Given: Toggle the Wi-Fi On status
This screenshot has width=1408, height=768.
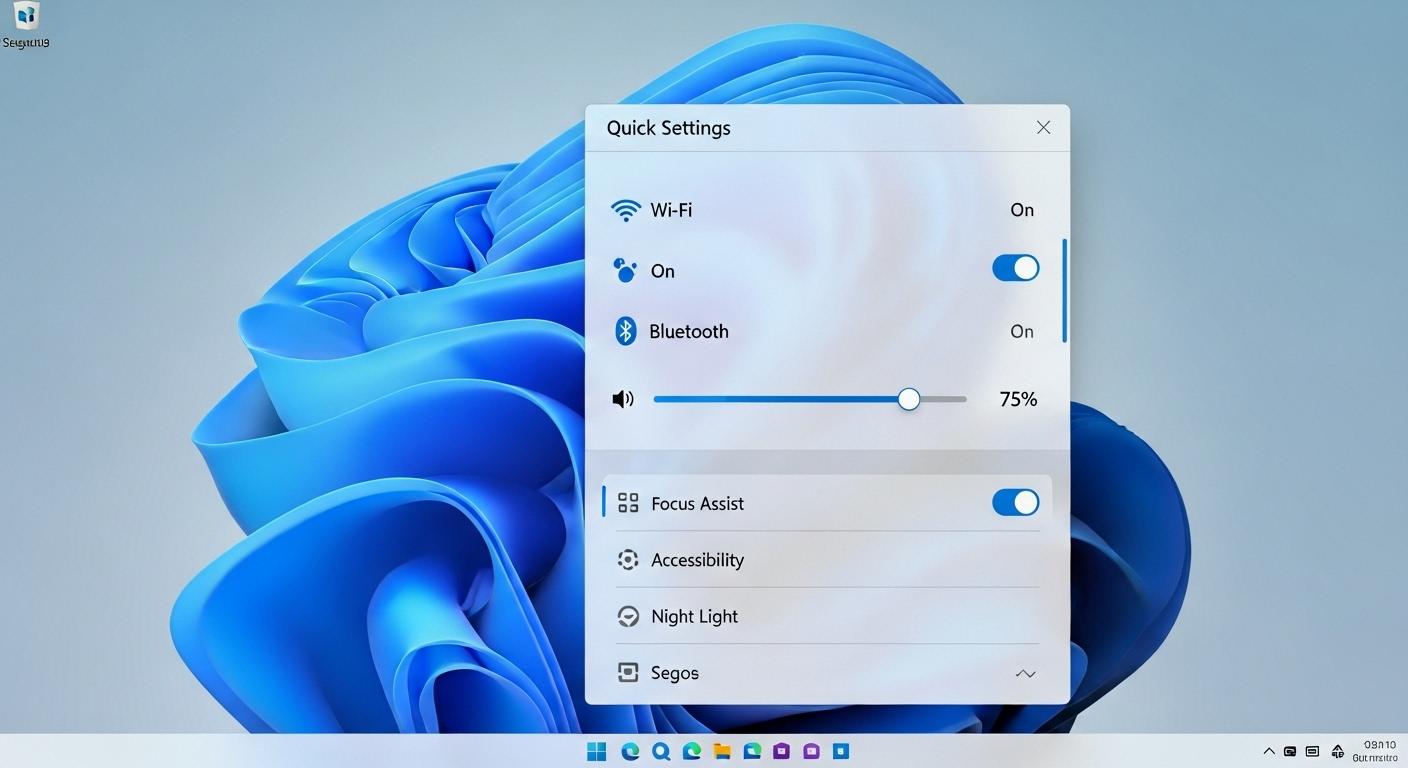Looking at the screenshot, I should 1021,210.
